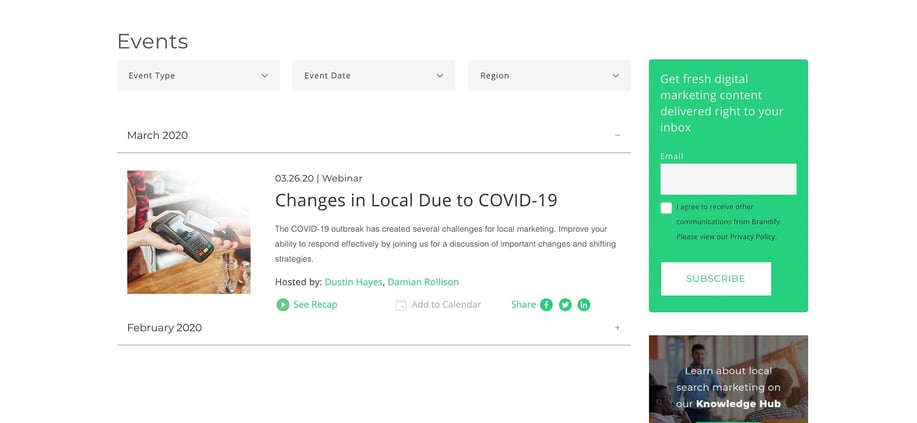Click the Facebook share icon

point(546,305)
